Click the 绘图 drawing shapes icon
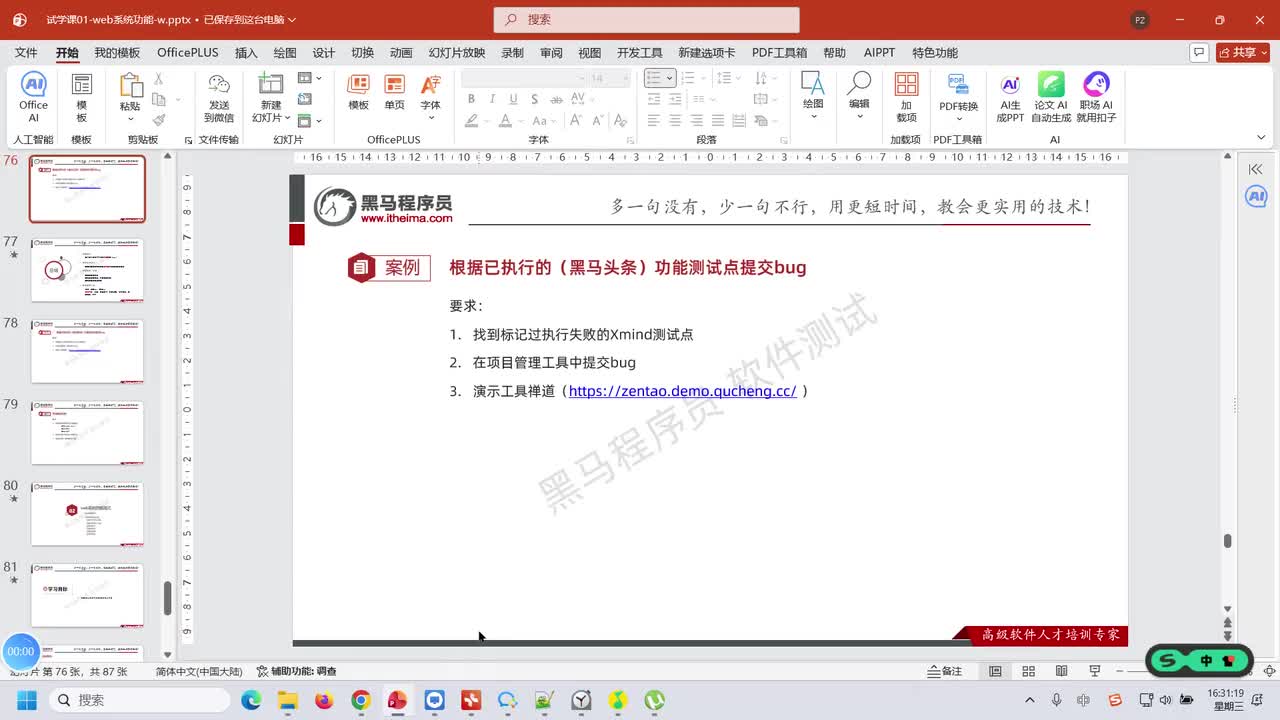The width and height of the screenshot is (1280, 720). [813, 84]
